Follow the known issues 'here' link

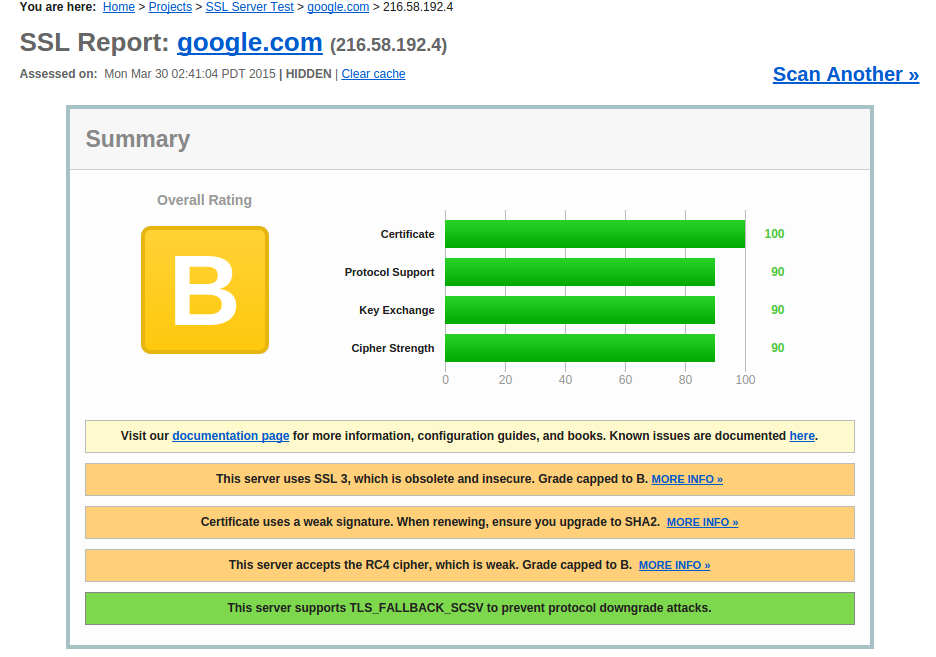coord(802,436)
